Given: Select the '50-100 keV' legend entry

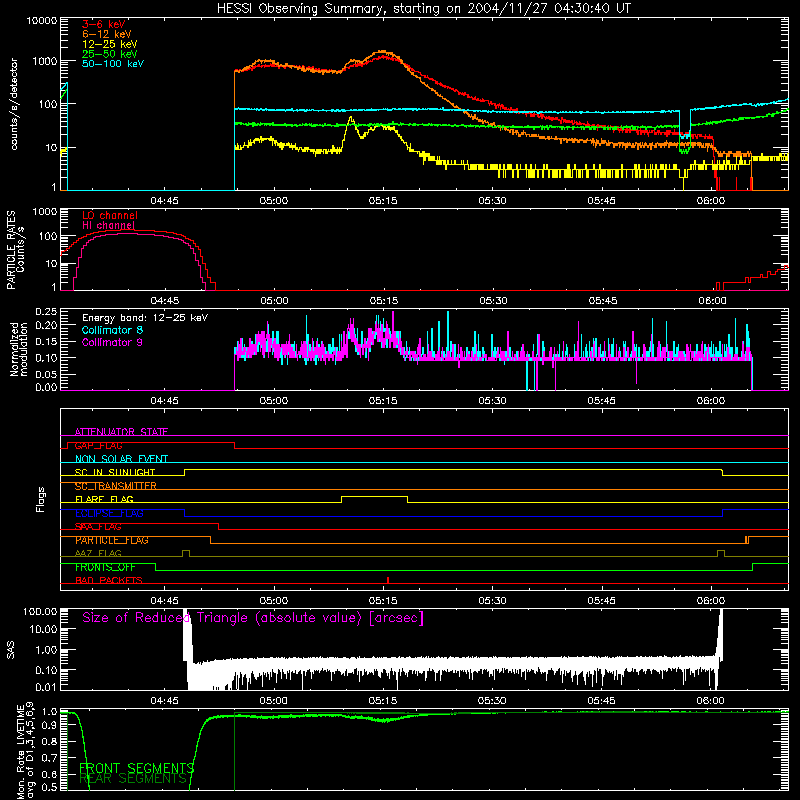Looking at the screenshot, I should pyautogui.click(x=113, y=64).
